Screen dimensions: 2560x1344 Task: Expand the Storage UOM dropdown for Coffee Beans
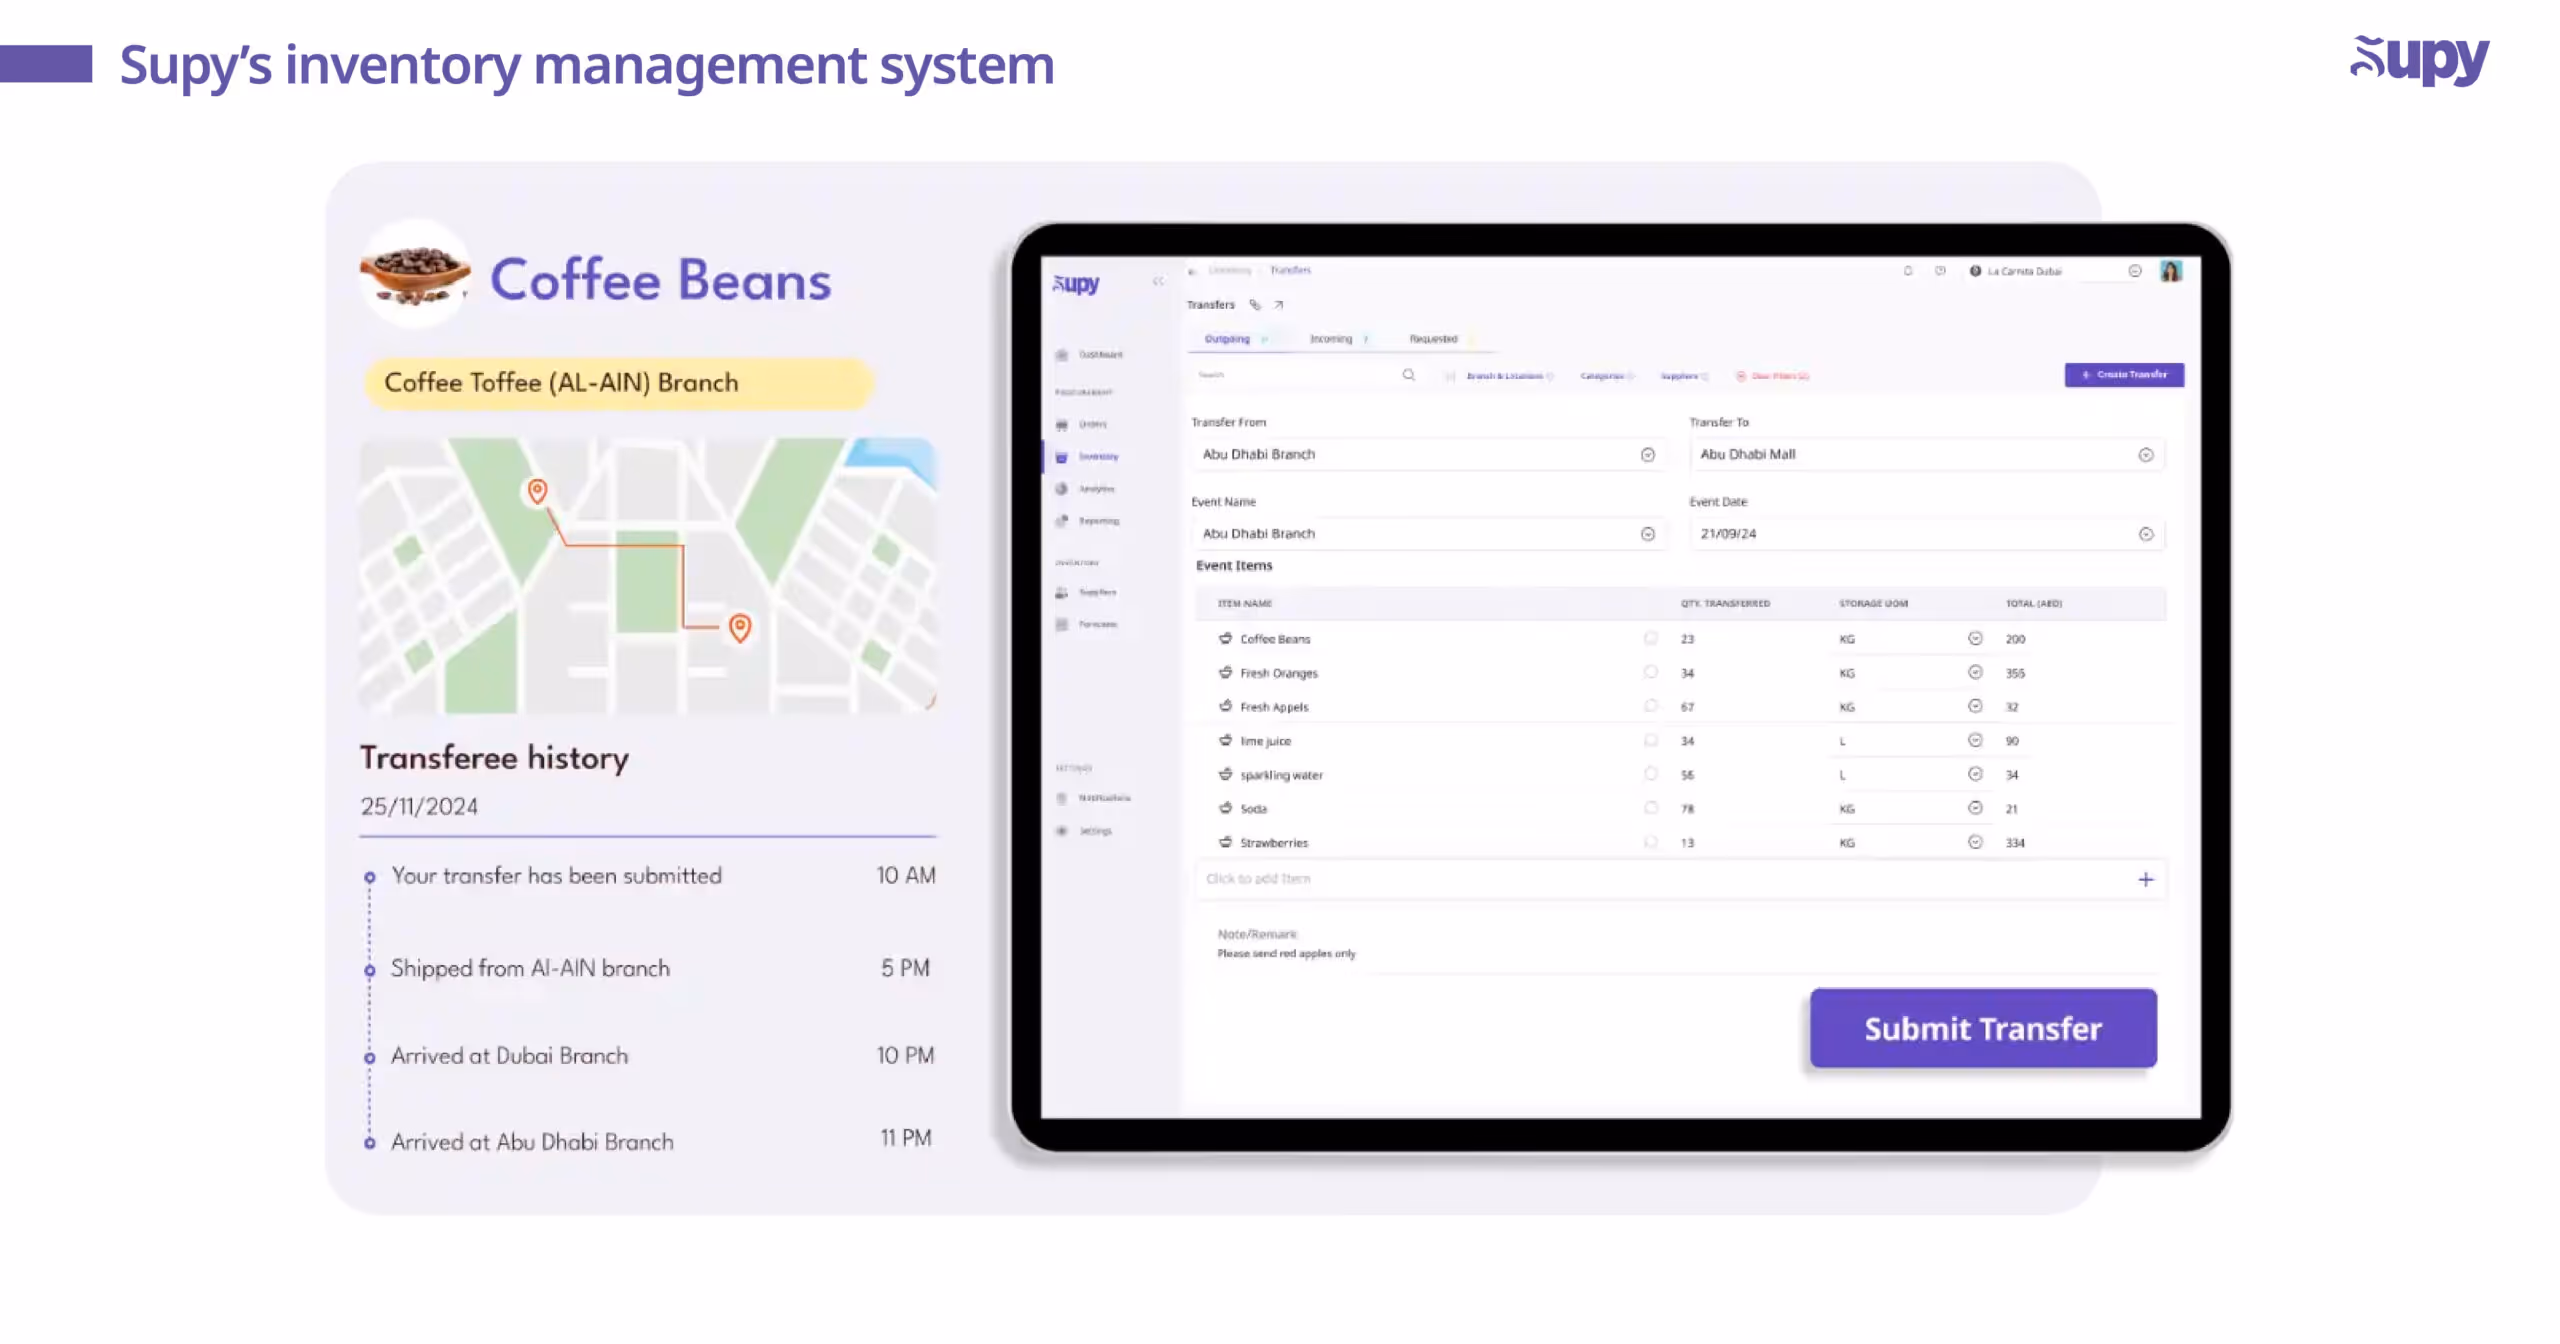pos(1976,639)
